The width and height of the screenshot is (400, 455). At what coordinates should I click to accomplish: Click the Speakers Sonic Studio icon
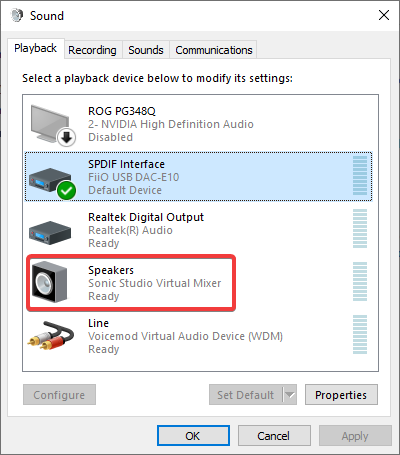[x=49, y=282]
